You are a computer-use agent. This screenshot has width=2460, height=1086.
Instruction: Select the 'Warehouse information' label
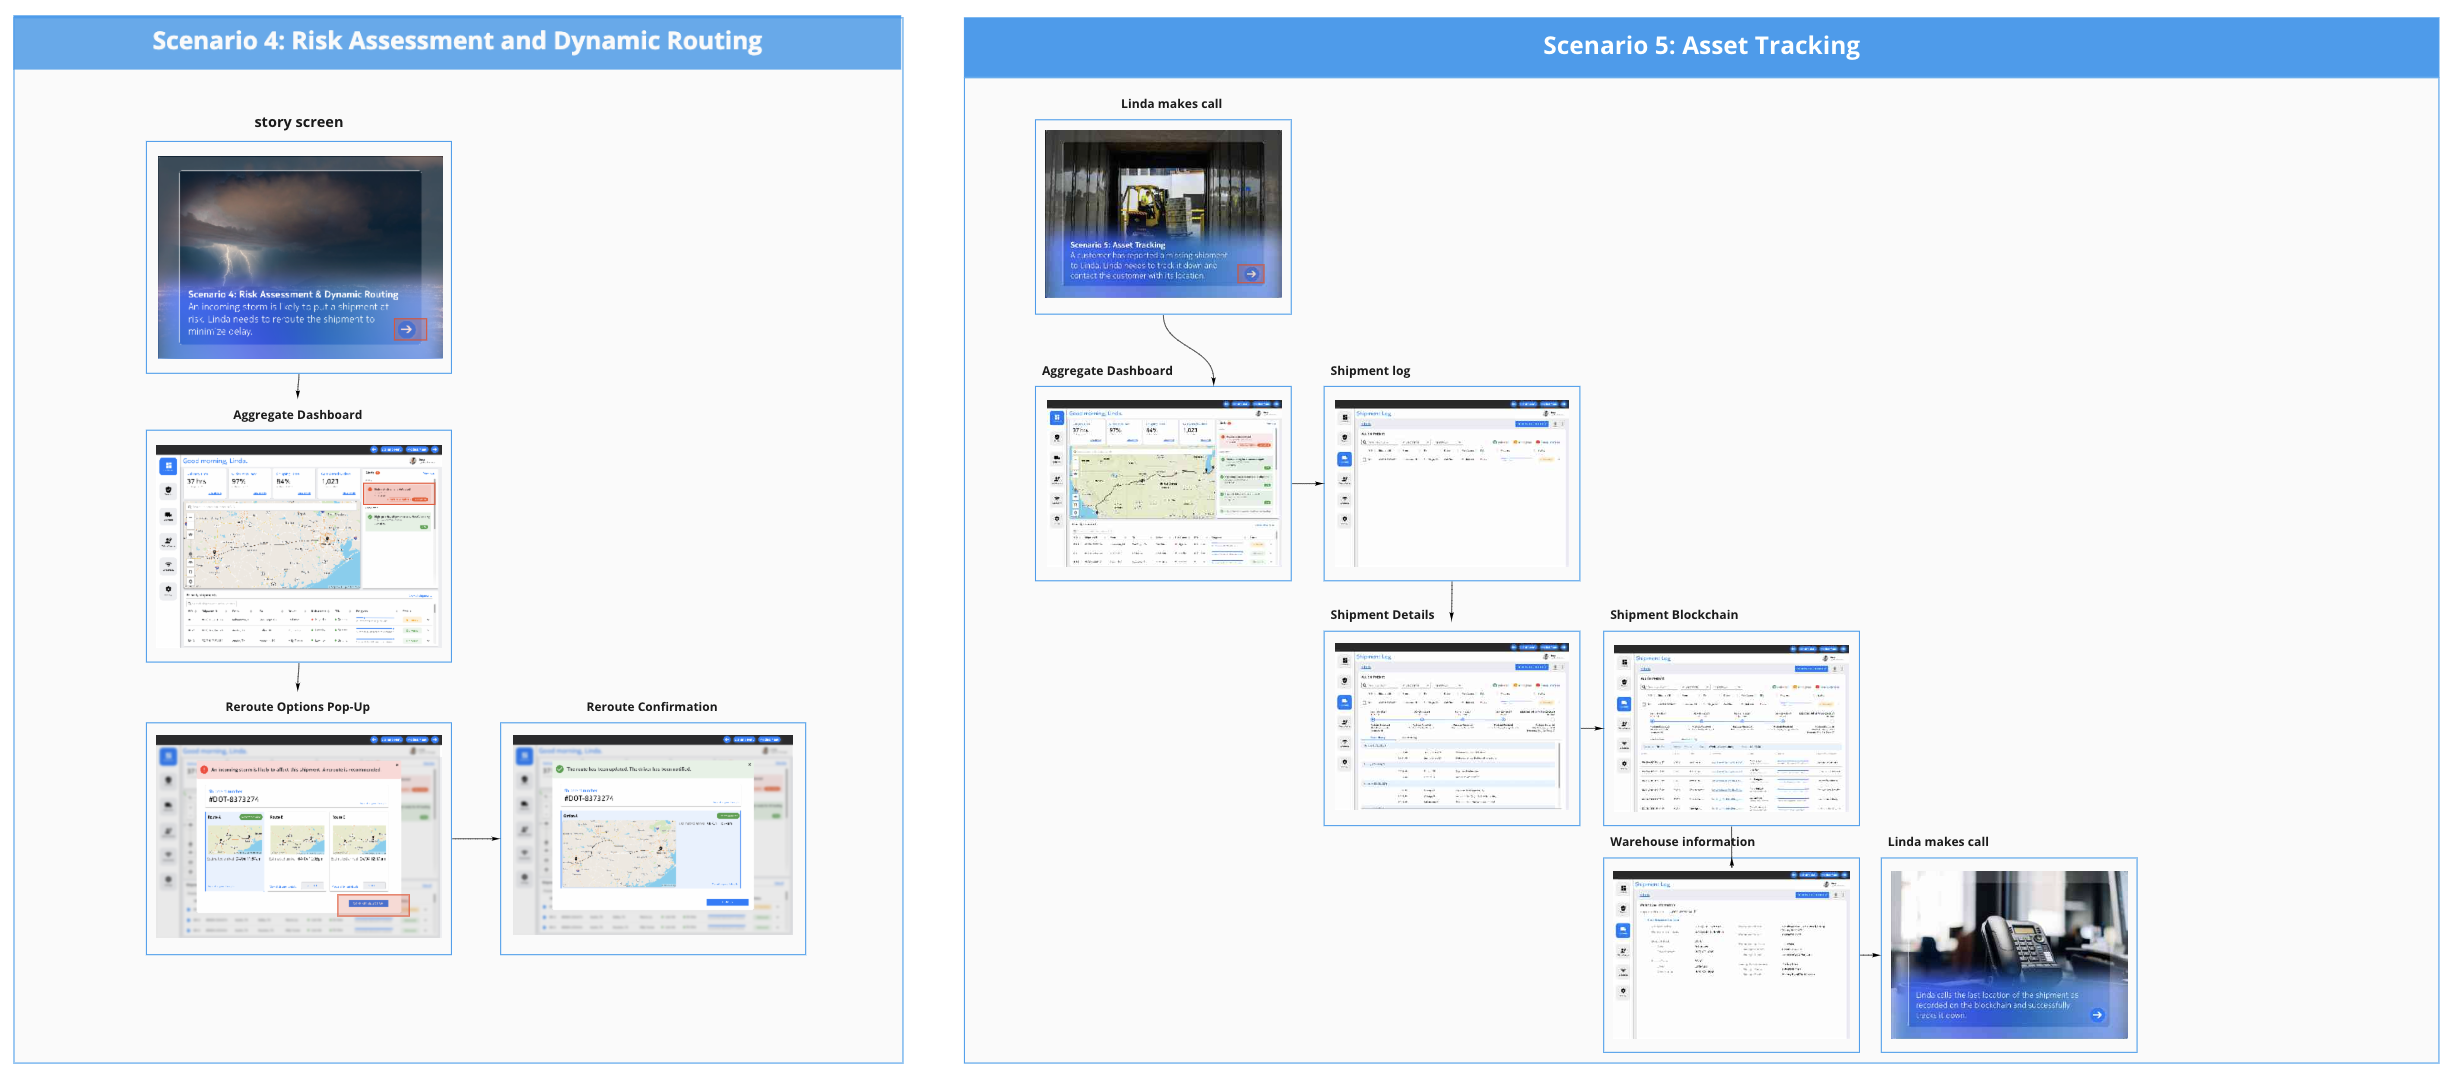(x=1682, y=842)
